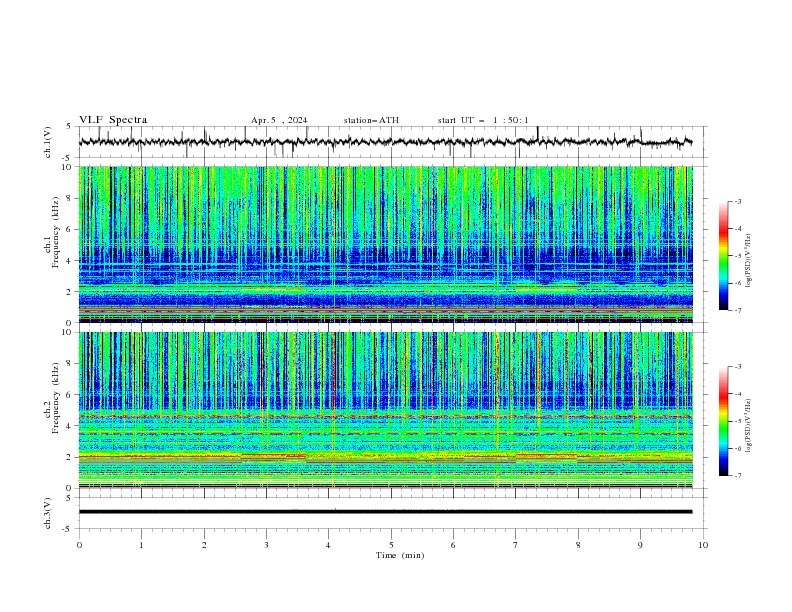The image size is (792, 612).
Task: Click the 'Time (min)' axis label
Action: tap(400, 555)
